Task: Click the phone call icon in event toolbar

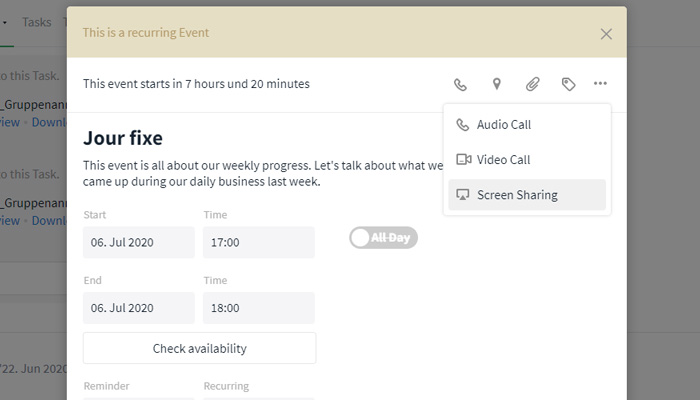Action: click(460, 84)
